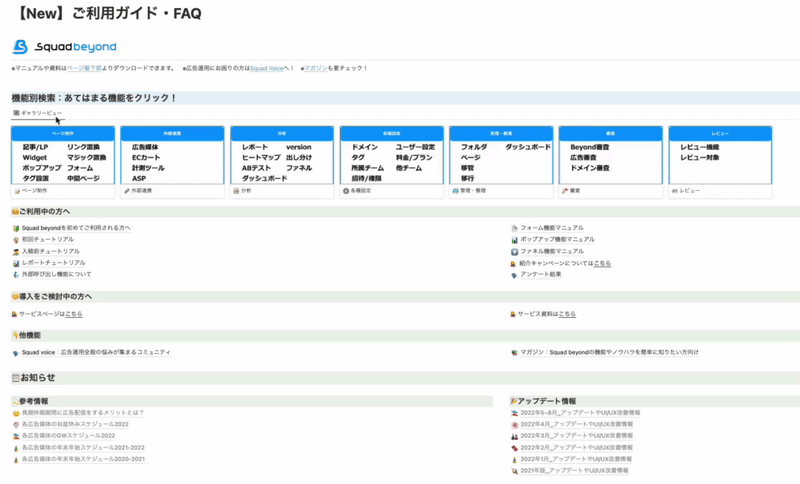Click icon beside 2022年4月 update row
Image resolution: width=800 pixels, height=484 pixels.
514,425
